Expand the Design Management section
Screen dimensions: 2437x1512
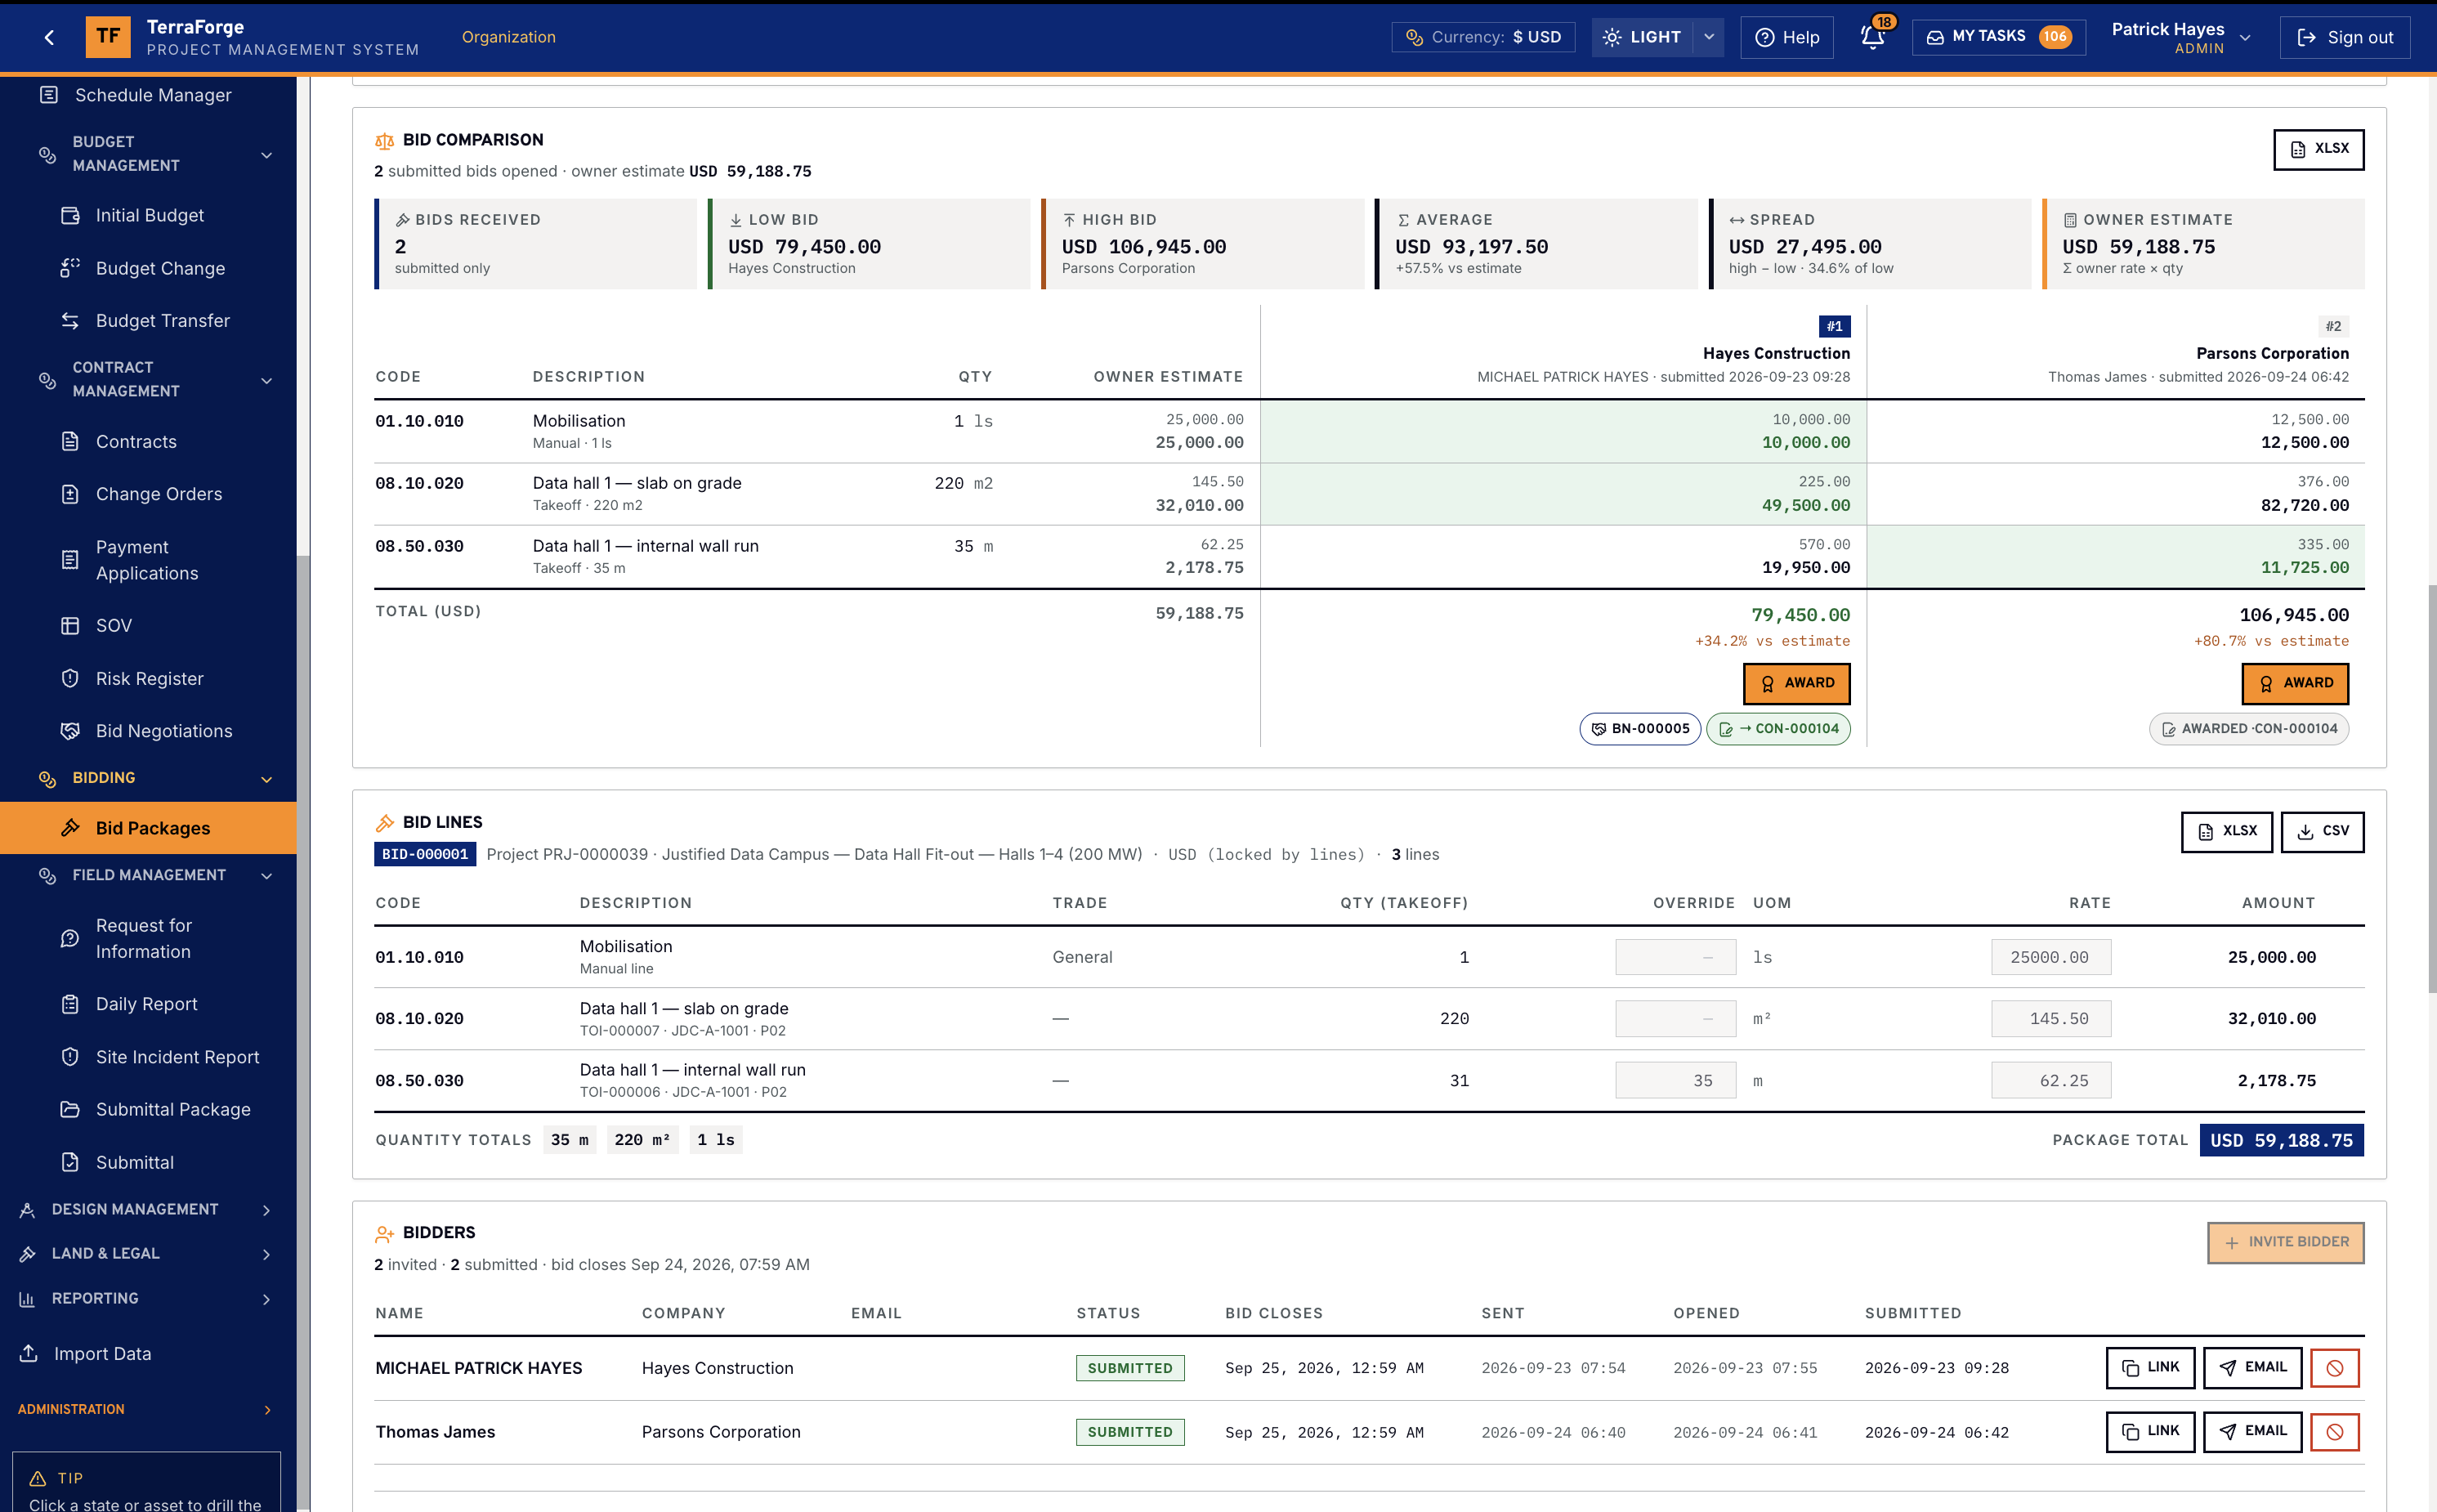266,1210
